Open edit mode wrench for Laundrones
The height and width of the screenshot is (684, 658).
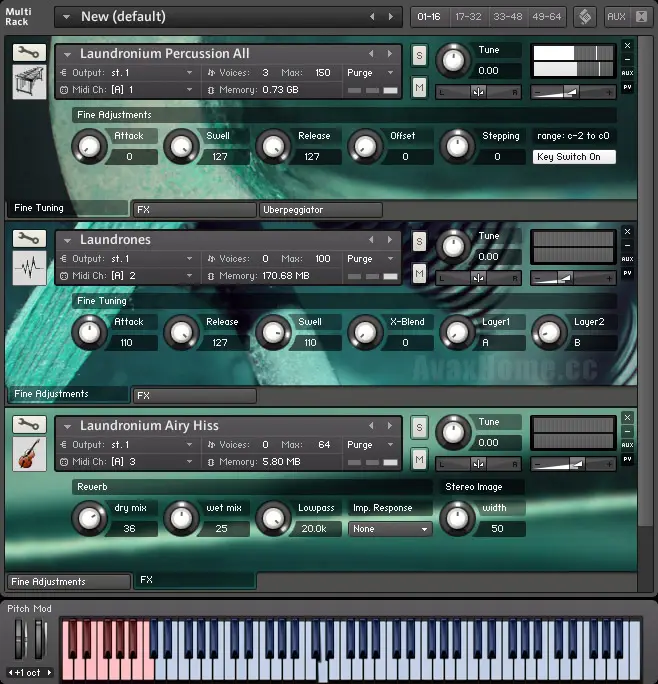click(x=29, y=239)
